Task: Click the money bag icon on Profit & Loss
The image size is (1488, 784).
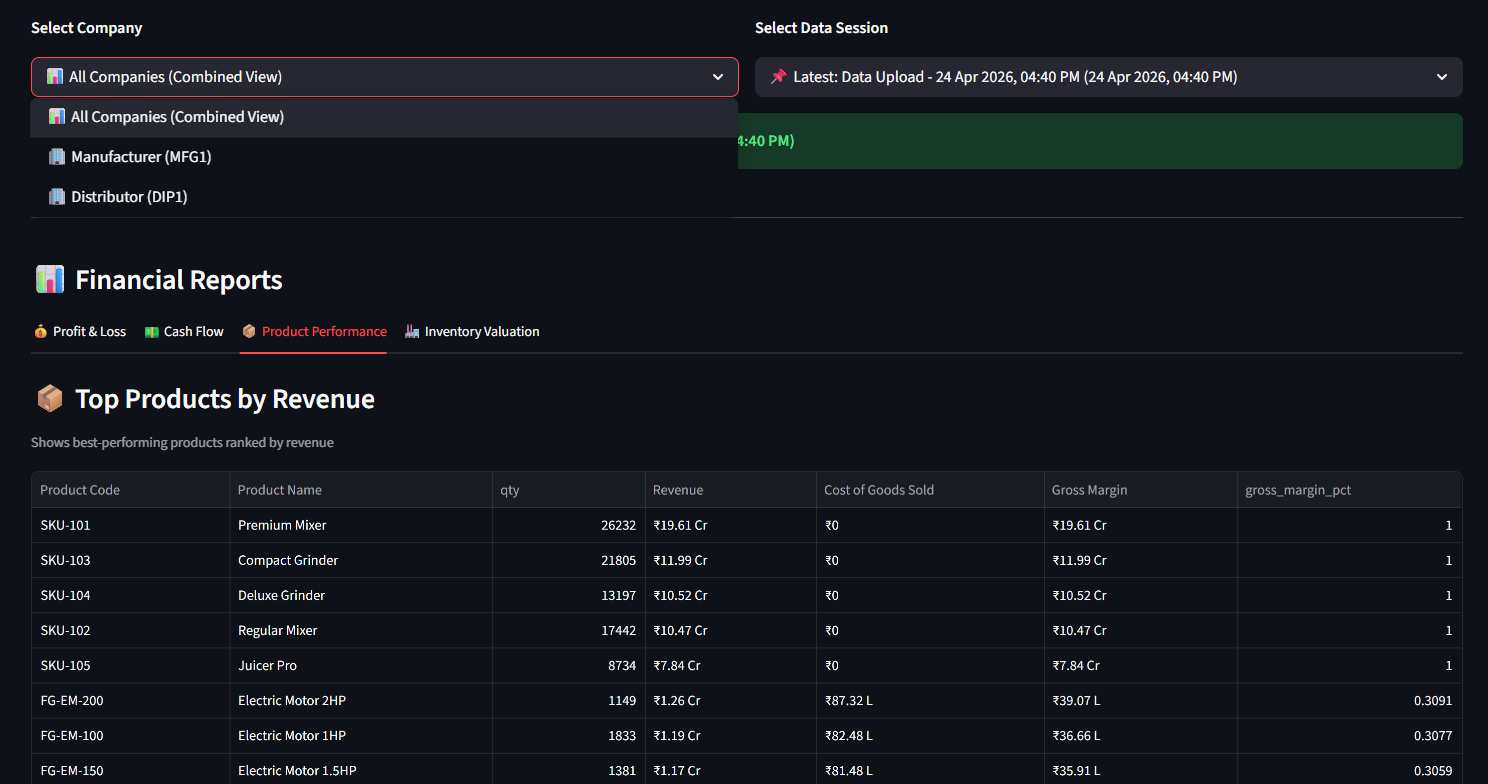Action: coord(40,331)
